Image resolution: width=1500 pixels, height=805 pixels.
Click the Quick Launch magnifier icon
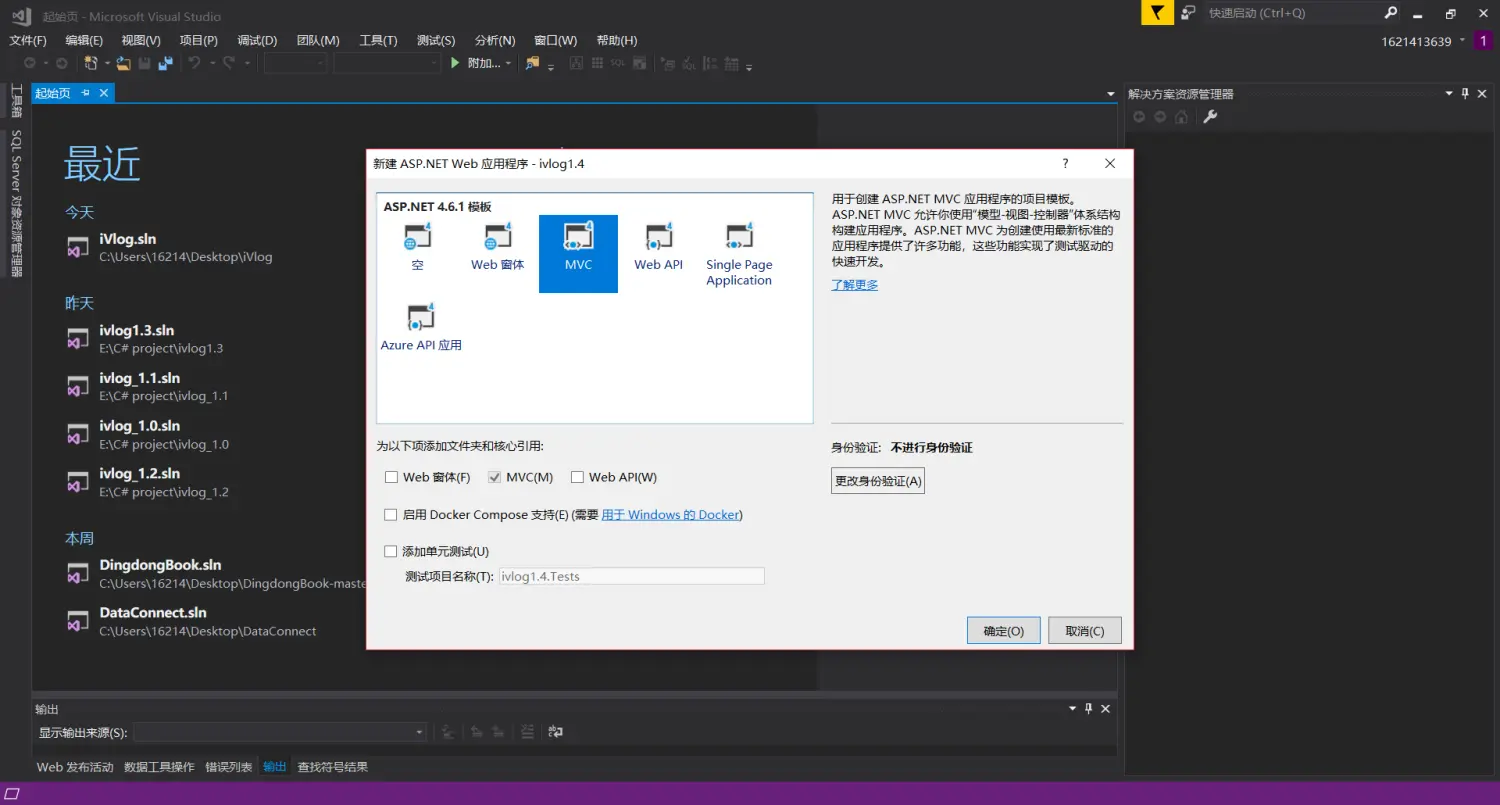tap(1391, 13)
